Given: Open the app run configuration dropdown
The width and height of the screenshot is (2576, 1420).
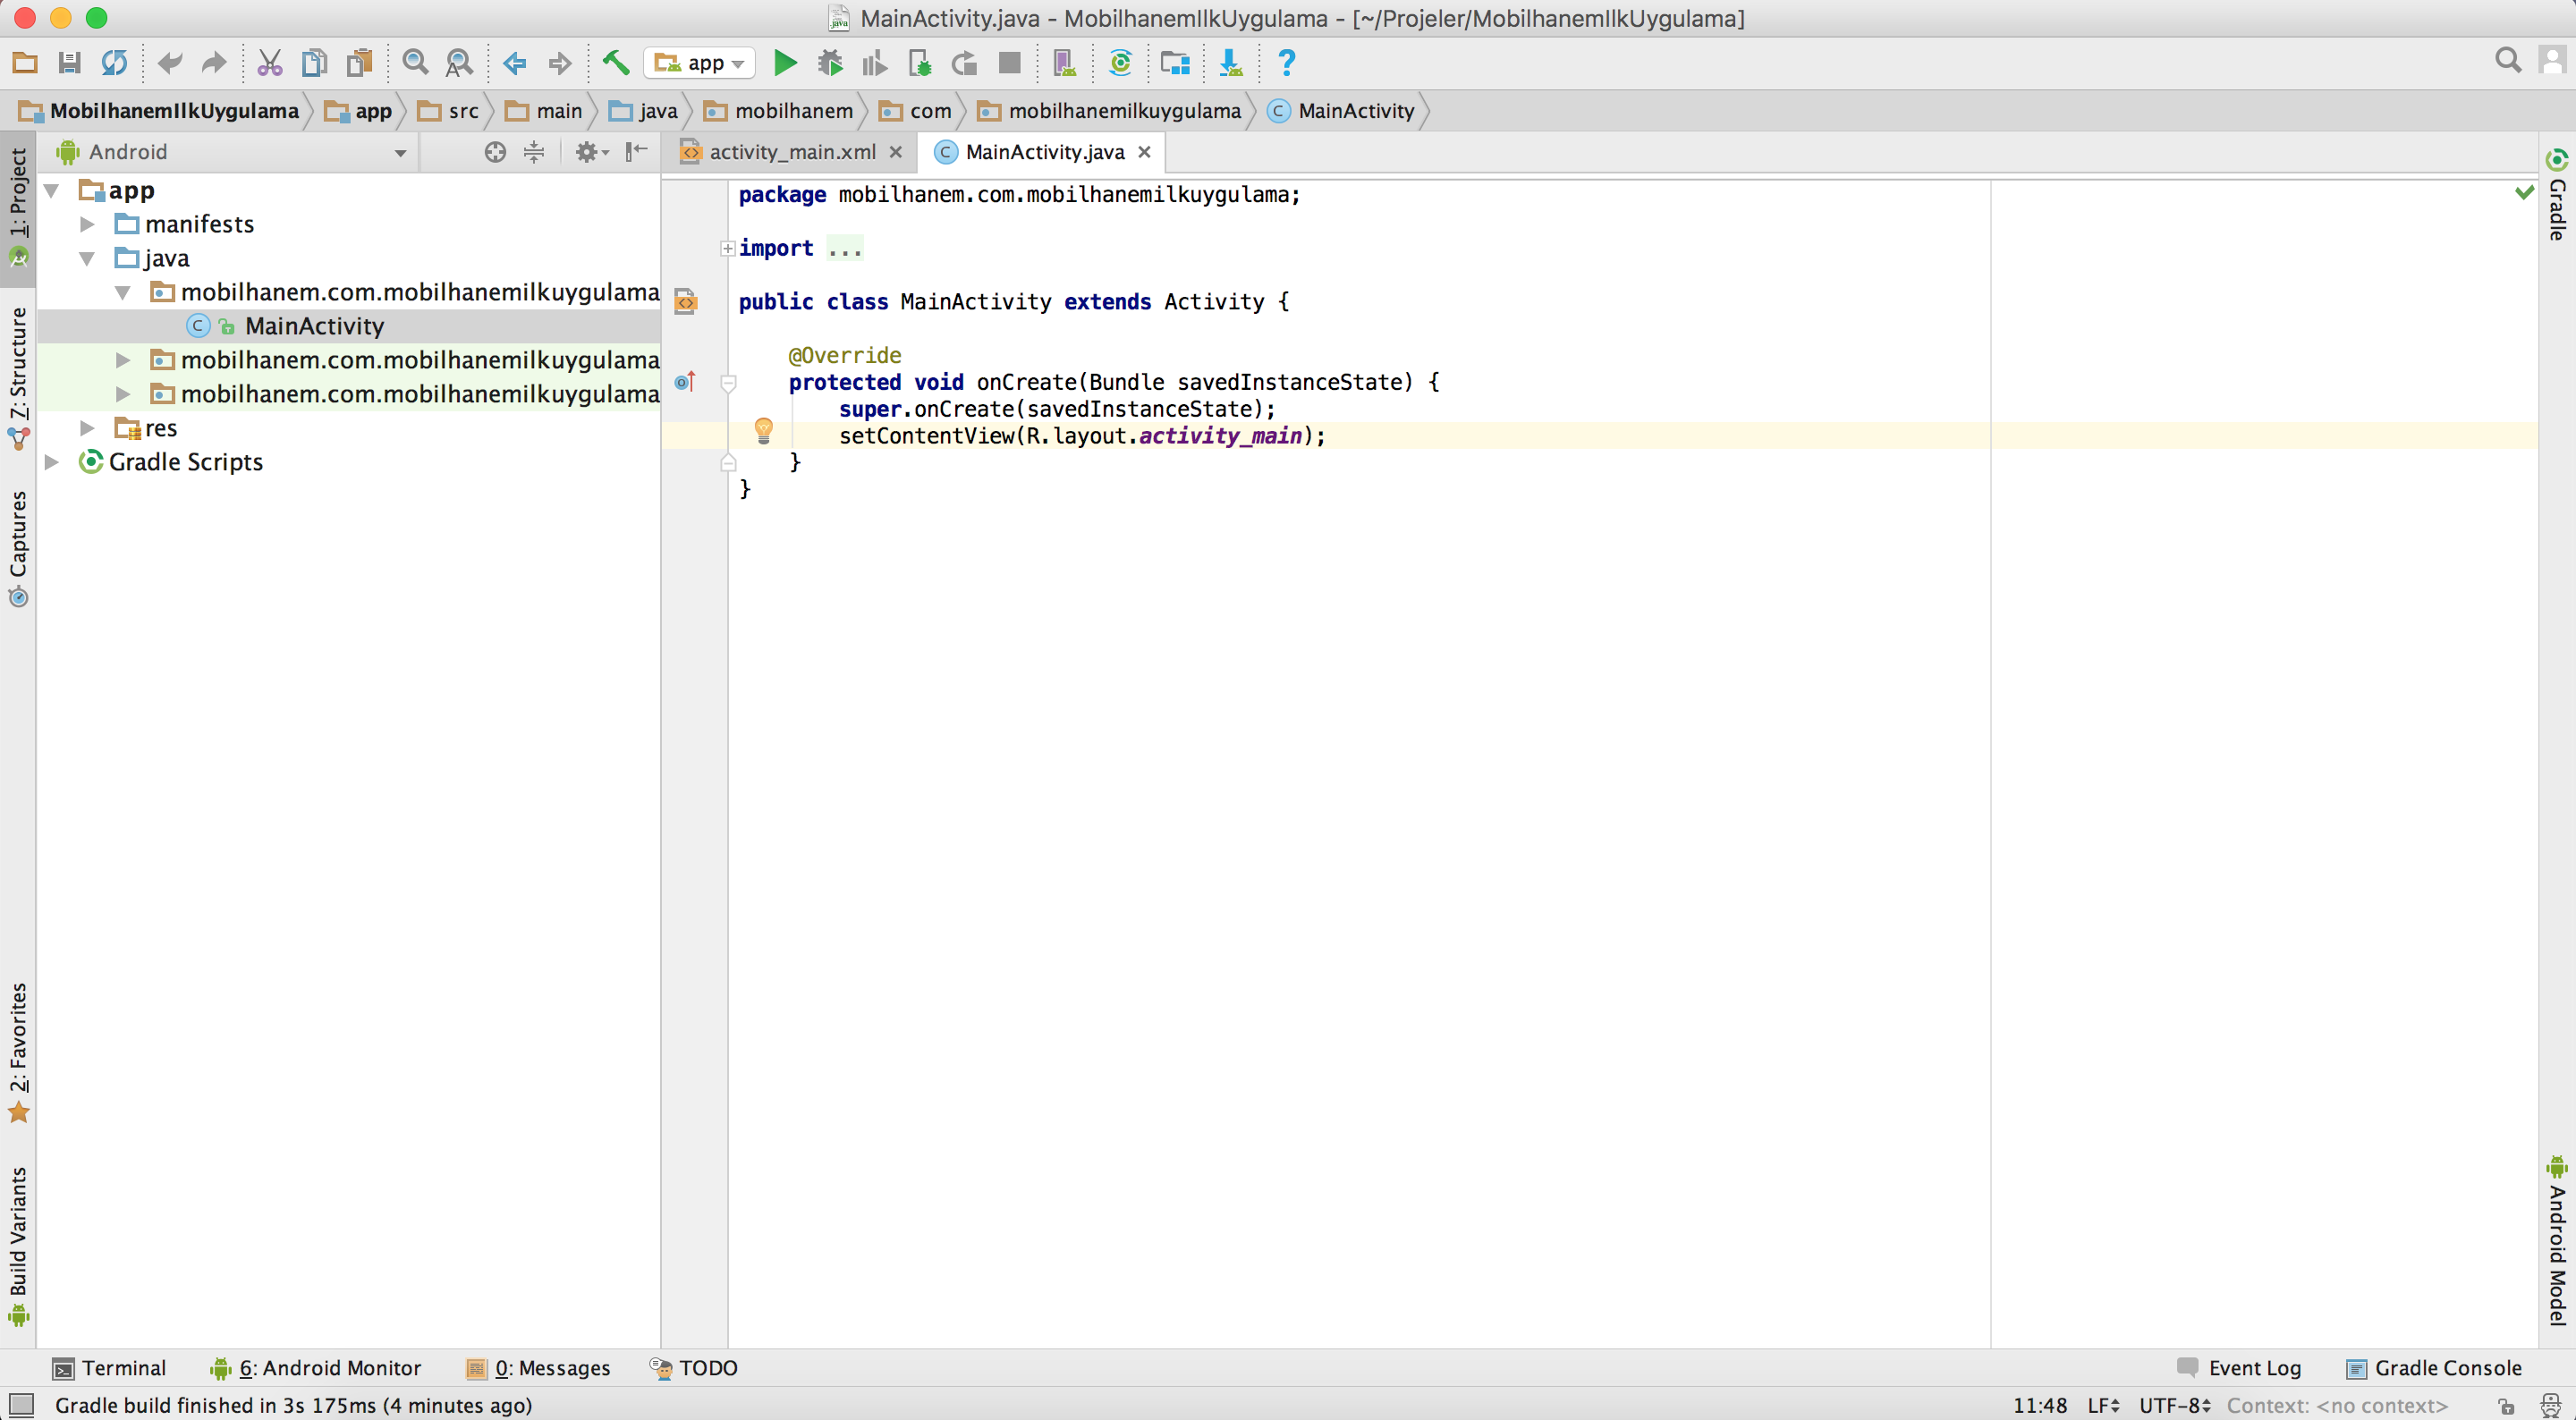Looking at the screenshot, I should [699, 63].
